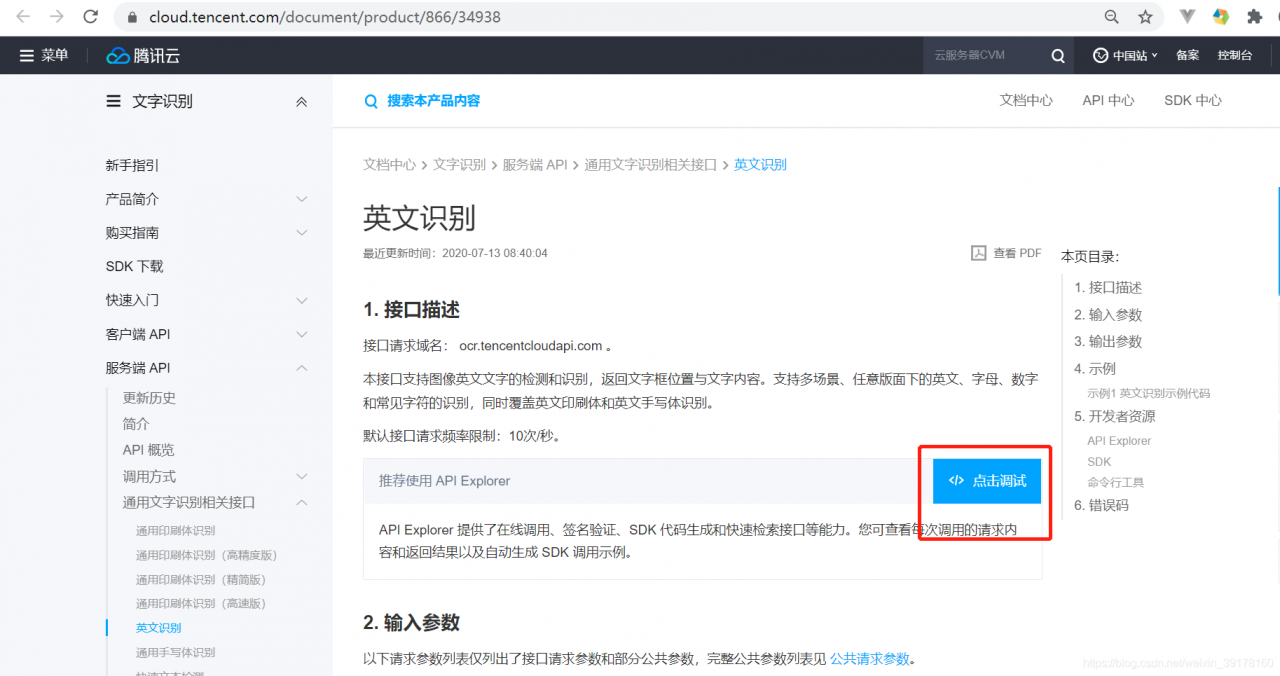Reload the page with refresh icon

pos(90,17)
